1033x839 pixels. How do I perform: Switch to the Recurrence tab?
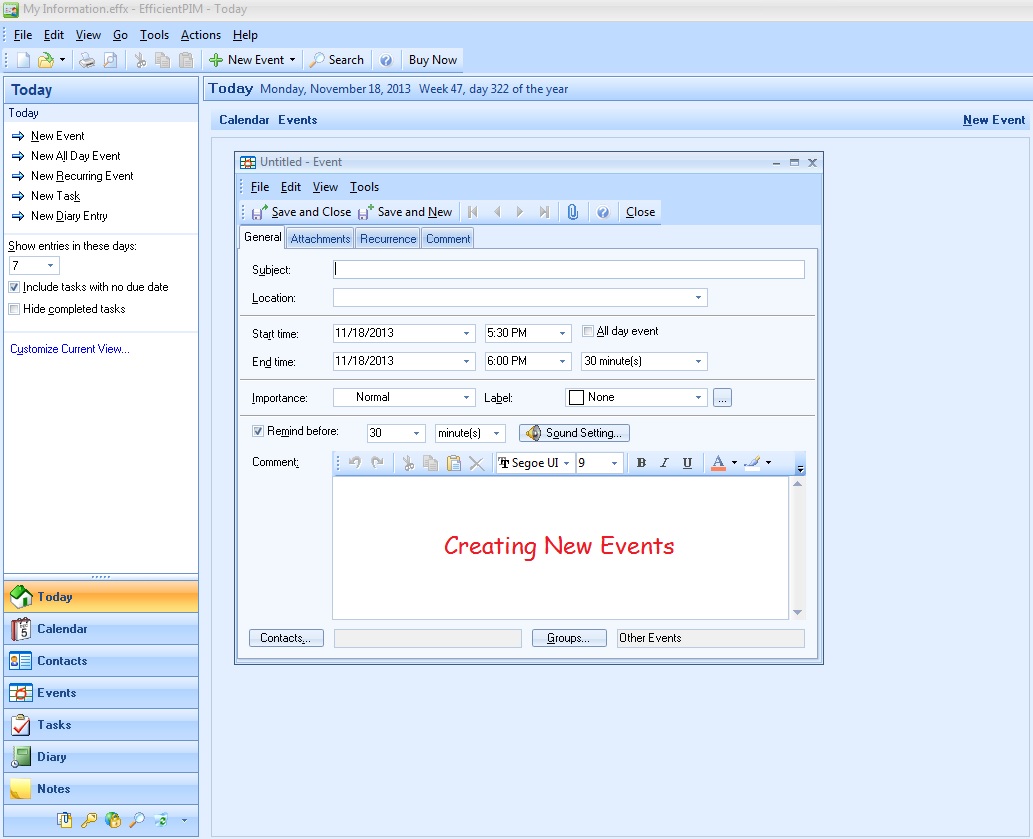point(388,239)
